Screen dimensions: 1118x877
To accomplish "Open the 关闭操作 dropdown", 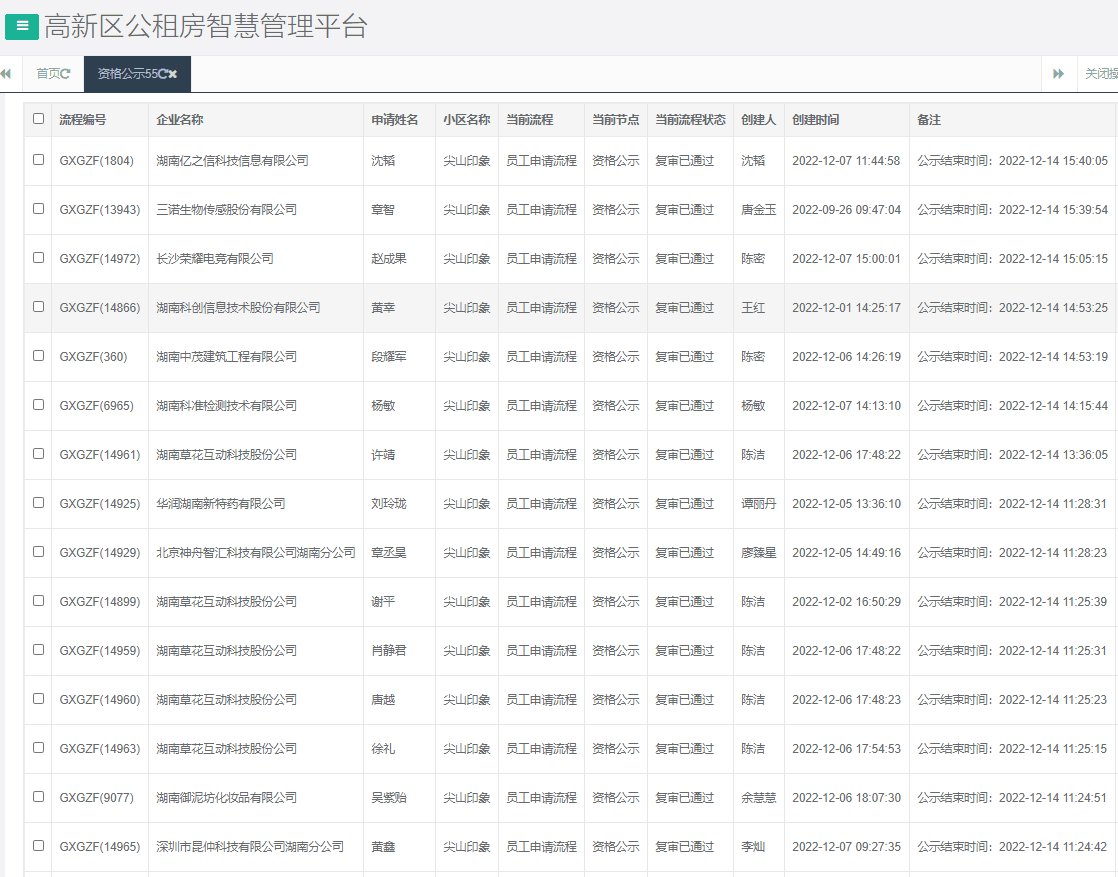I will tap(1100, 73).
